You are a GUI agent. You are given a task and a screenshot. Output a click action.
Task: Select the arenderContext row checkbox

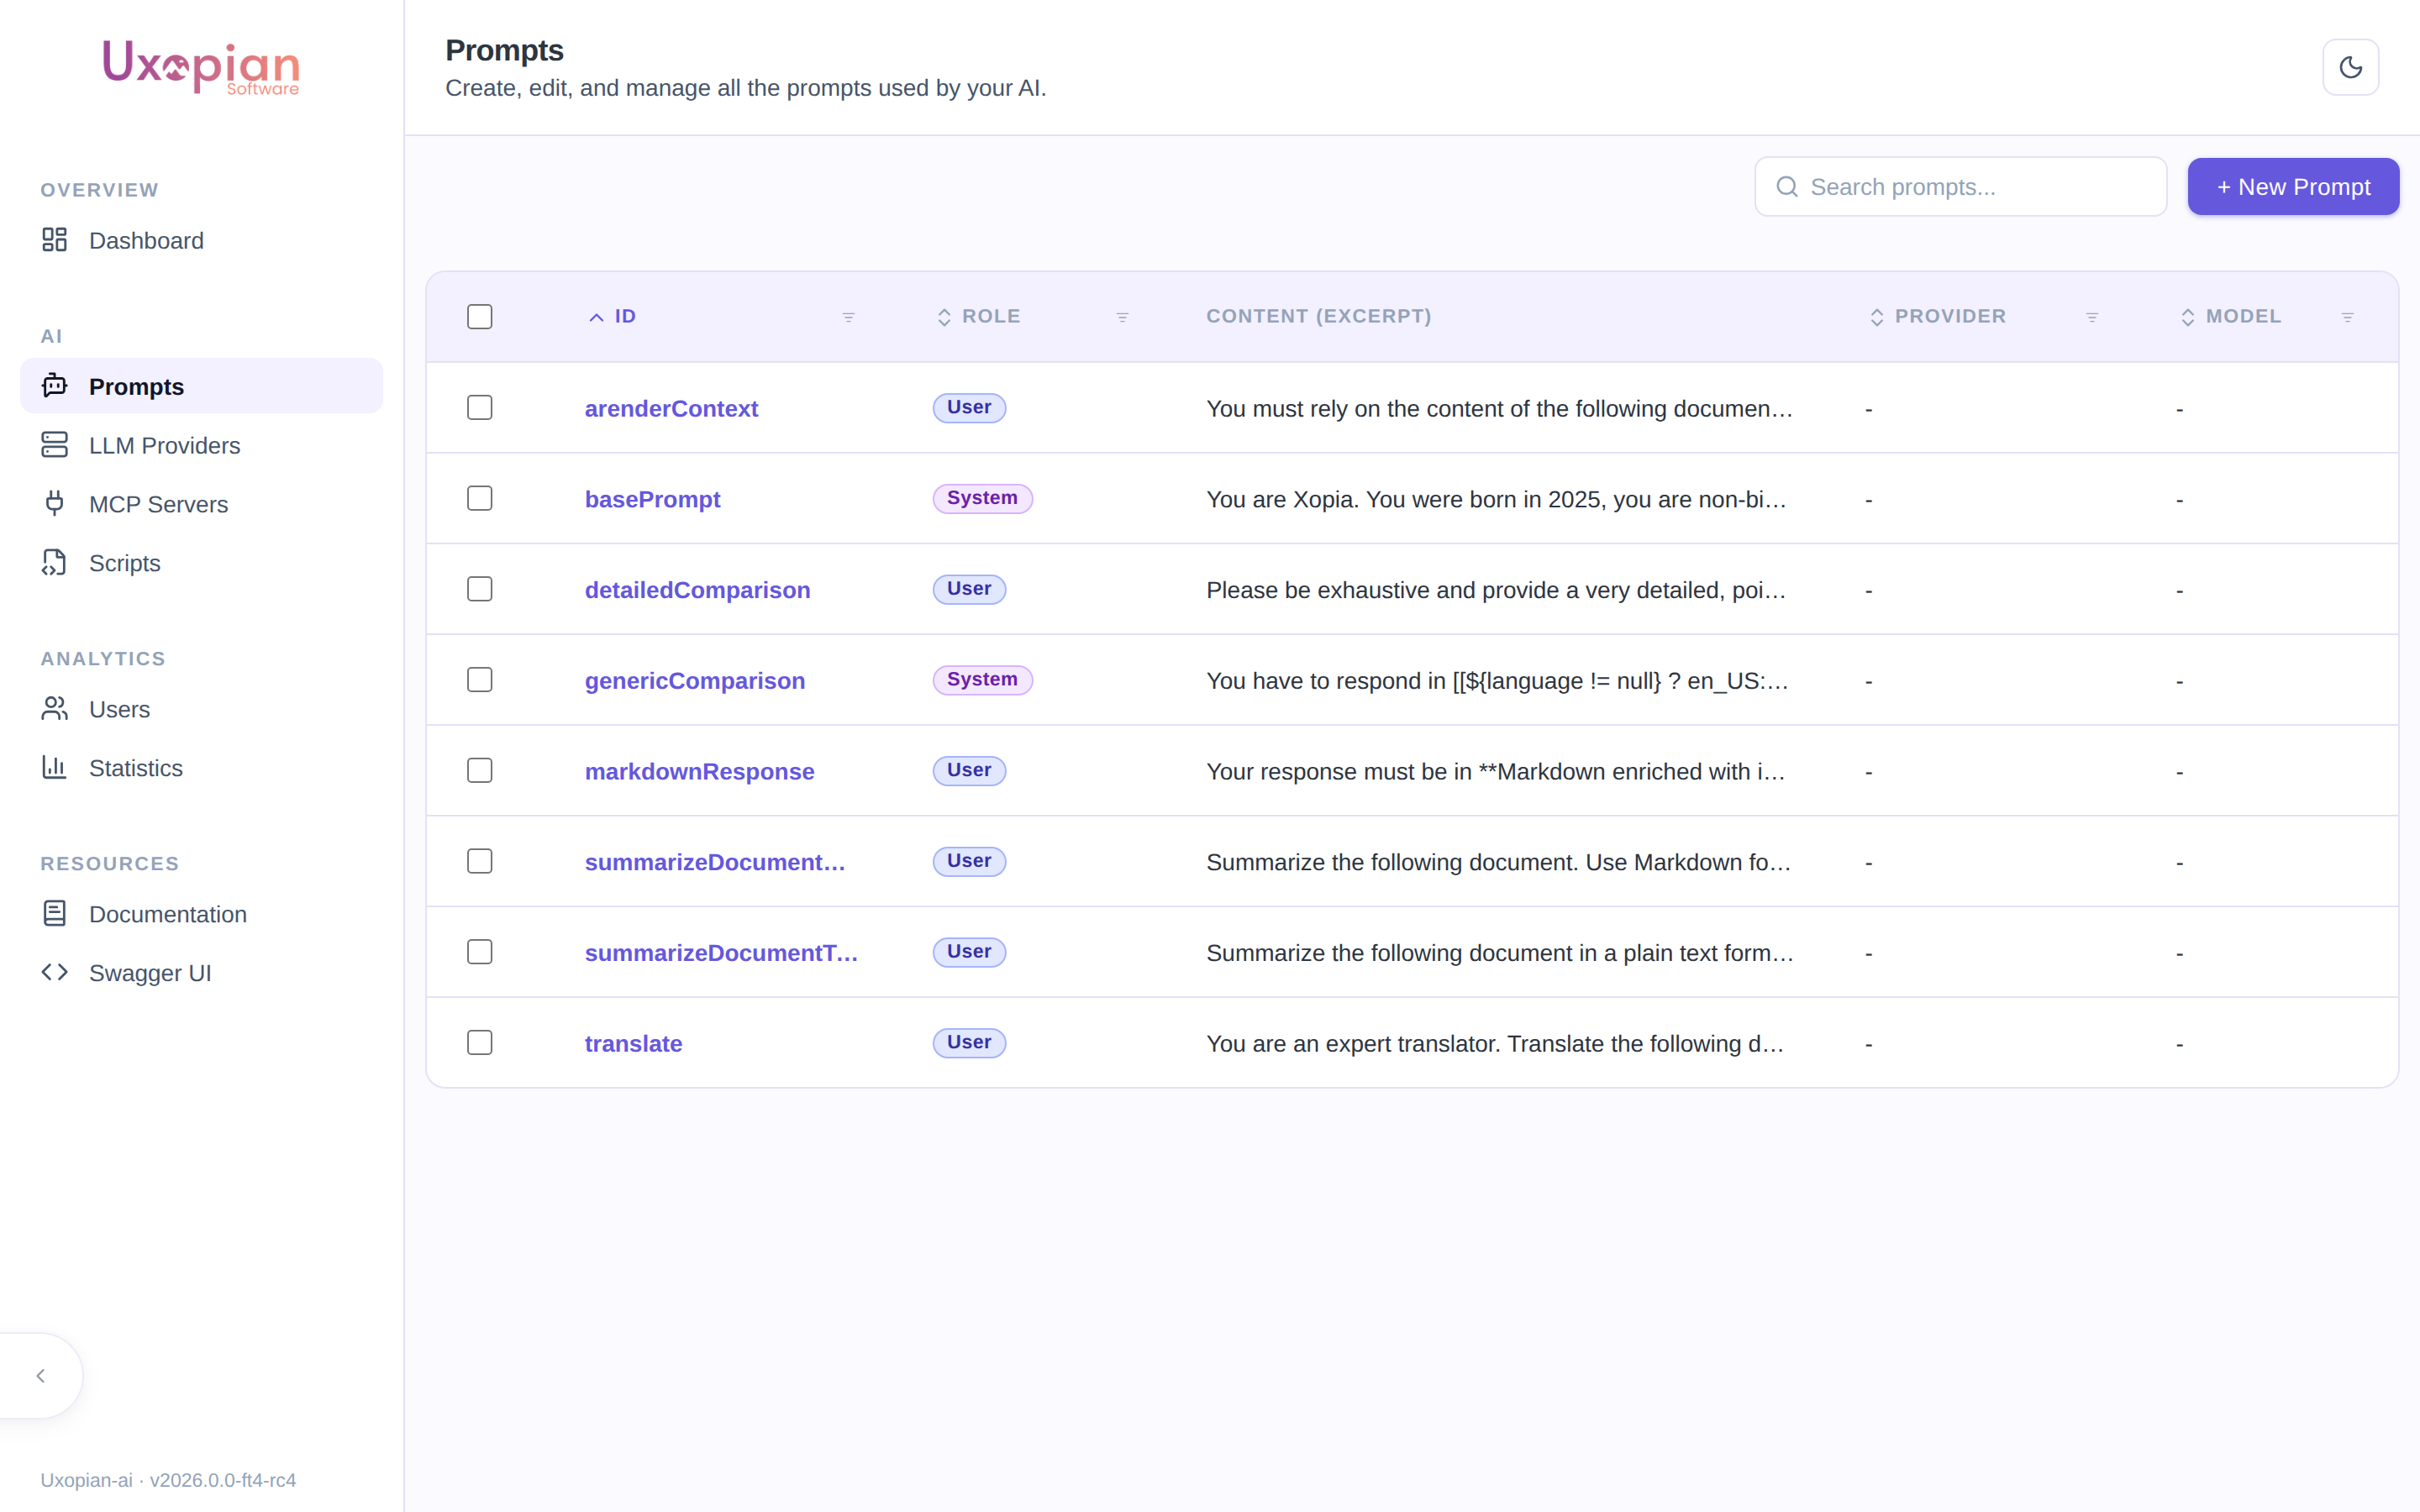pos(480,408)
